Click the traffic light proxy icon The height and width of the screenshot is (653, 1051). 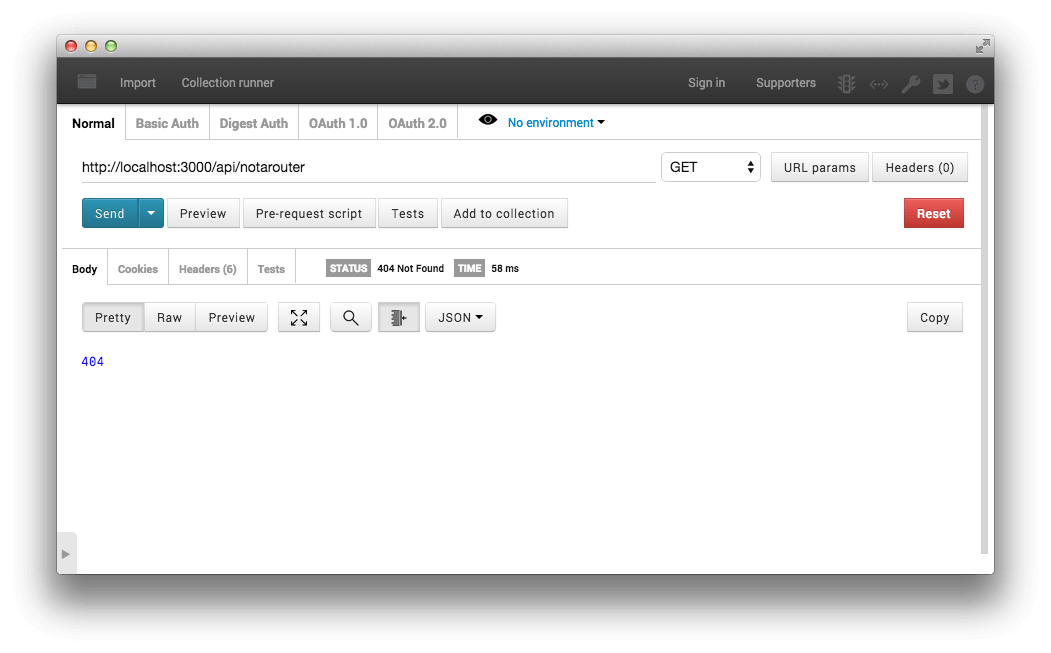coord(846,83)
